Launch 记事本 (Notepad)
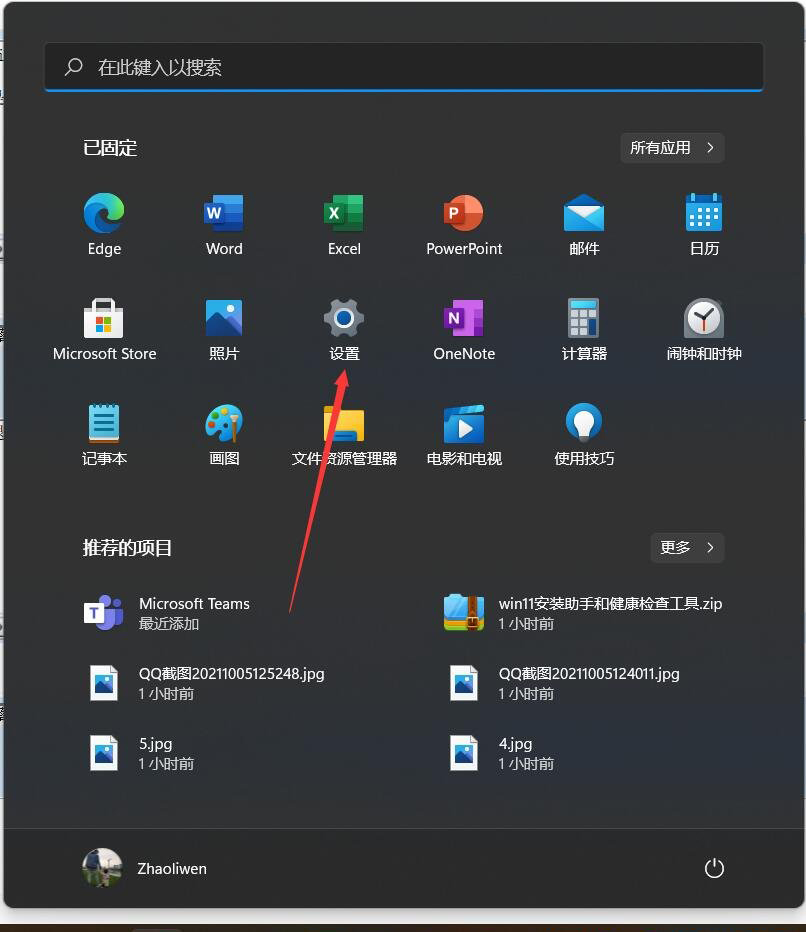Screen dimensions: 806x932 click(x=103, y=422)
